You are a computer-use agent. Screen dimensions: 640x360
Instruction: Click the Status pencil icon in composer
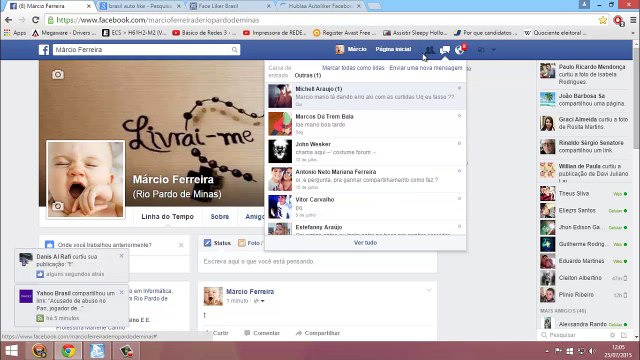point(207,243)
